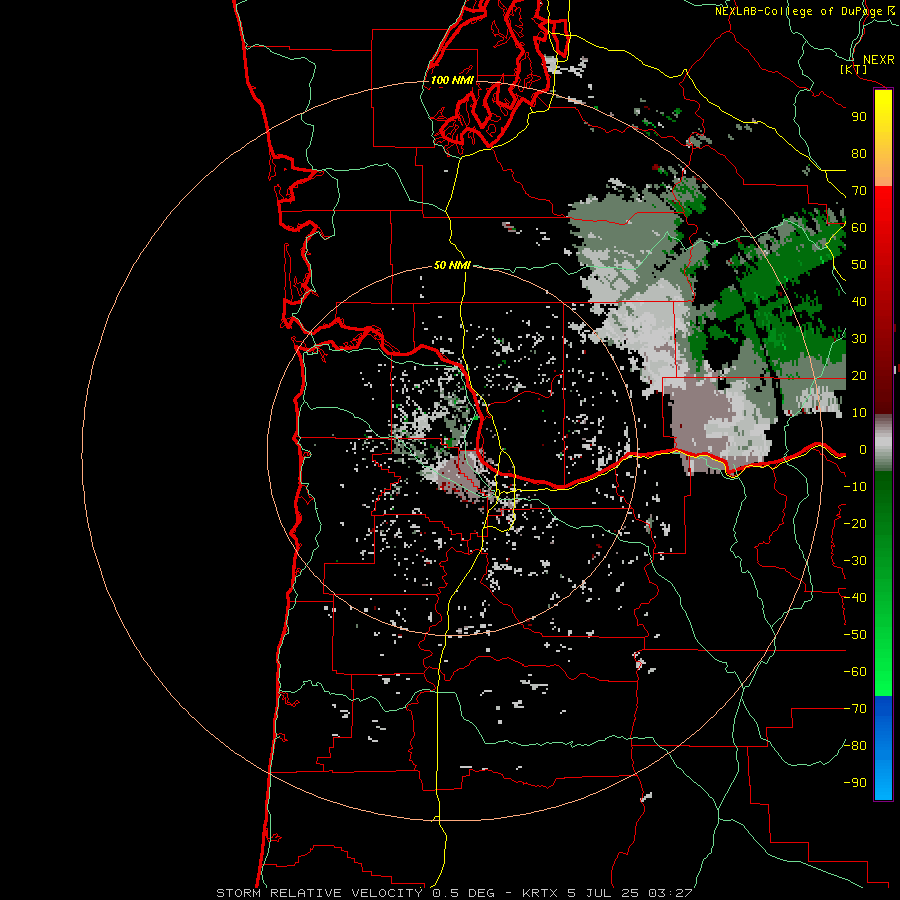Click the -10 value on velocity scale
Viewport: 900px width, 900px height.
point(855,487)
